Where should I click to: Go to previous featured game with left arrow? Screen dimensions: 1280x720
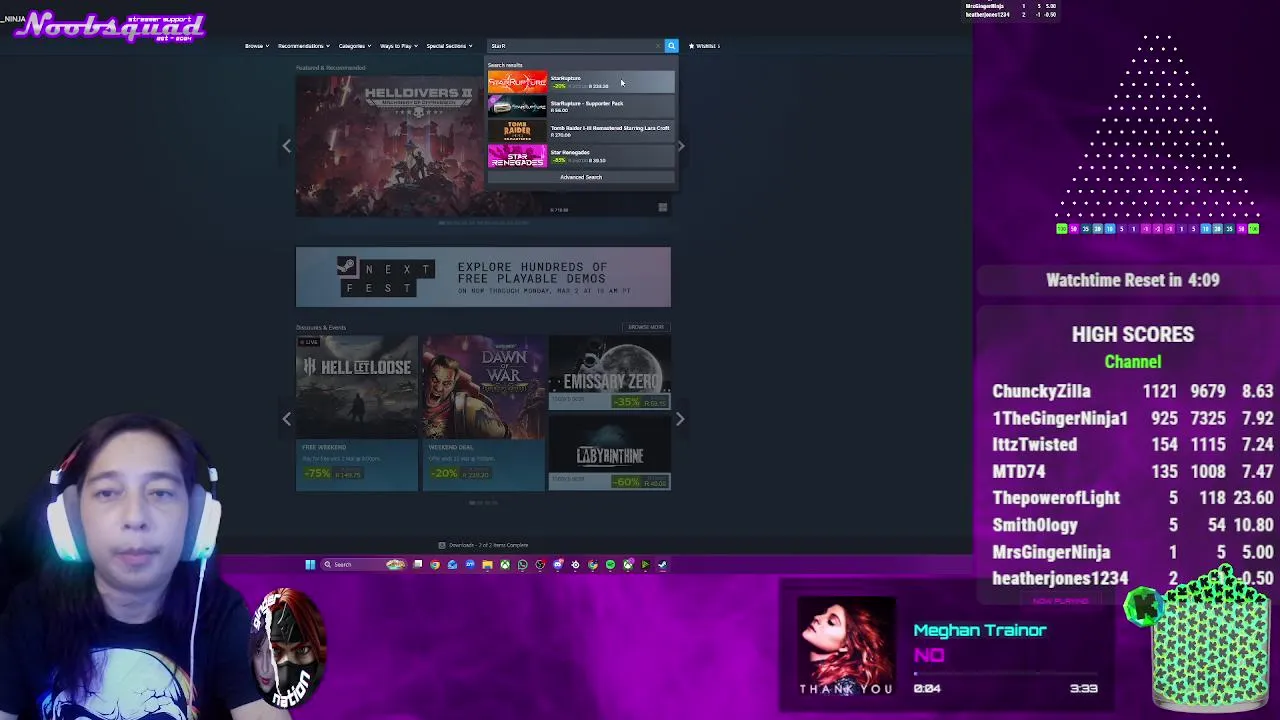point(286,146)
